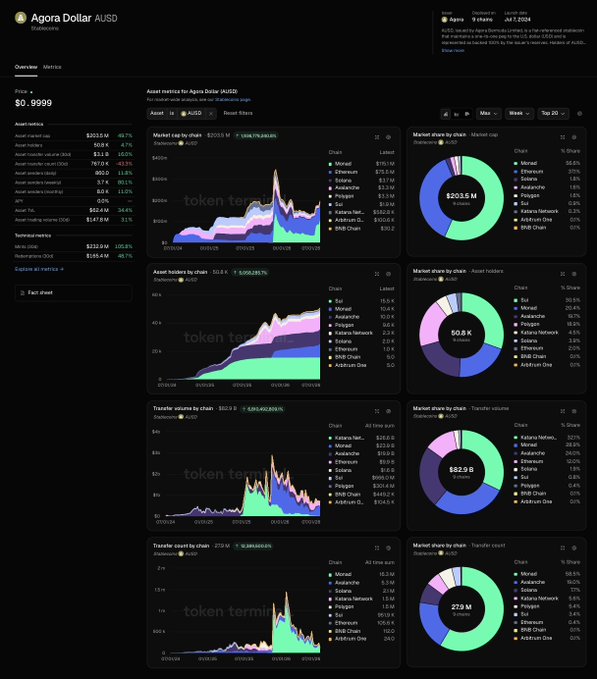This screenshot has width=597, height=679.
Task: Click the Fact sheet document icon
Action: (23, 293)
